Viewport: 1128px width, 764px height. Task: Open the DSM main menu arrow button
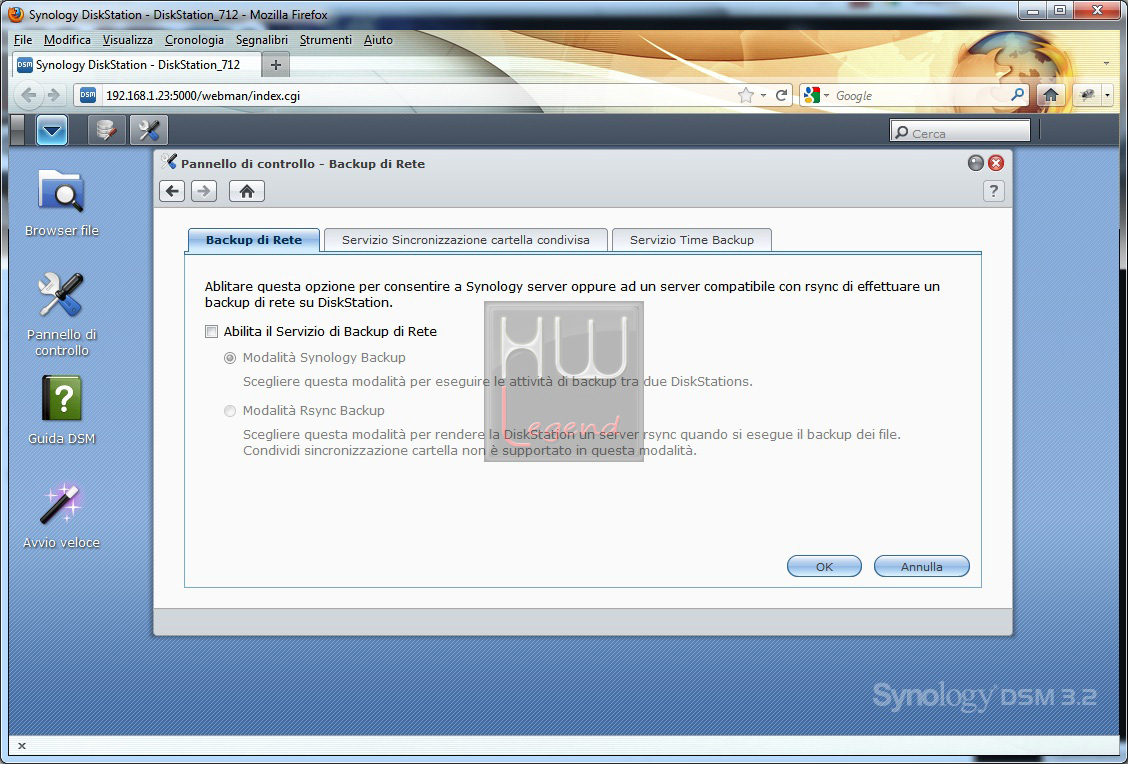52,131
